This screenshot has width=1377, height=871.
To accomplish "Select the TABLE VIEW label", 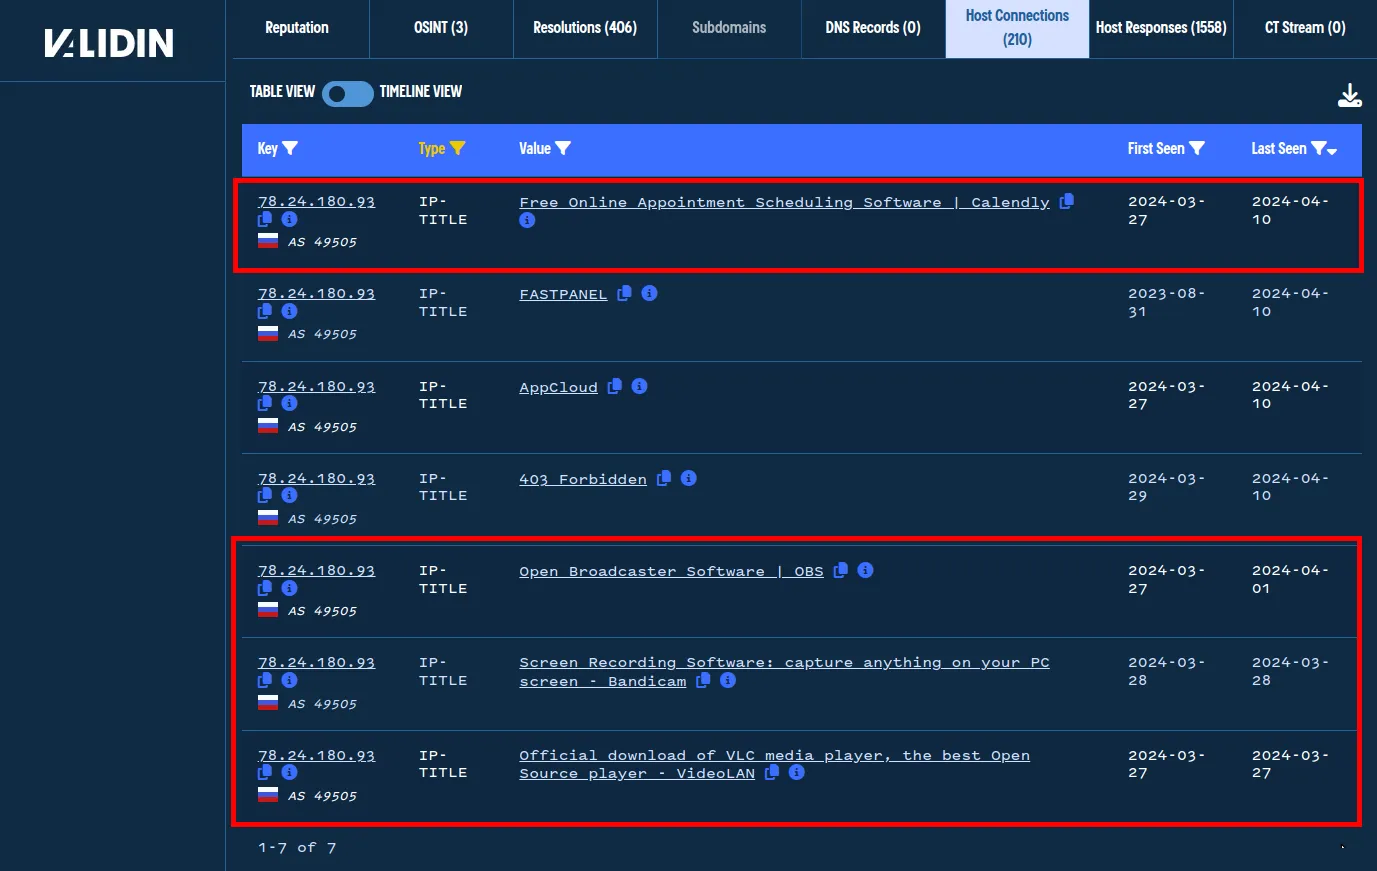I will click(x=282, y=92).
